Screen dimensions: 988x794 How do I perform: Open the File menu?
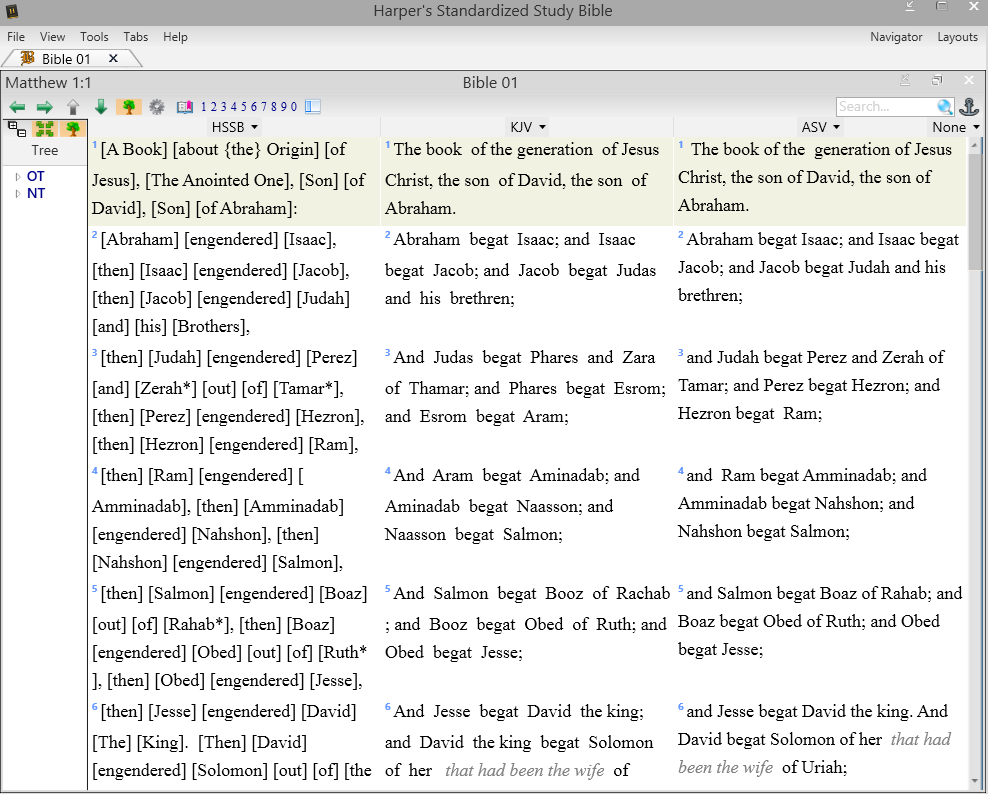tap(16, 37)
